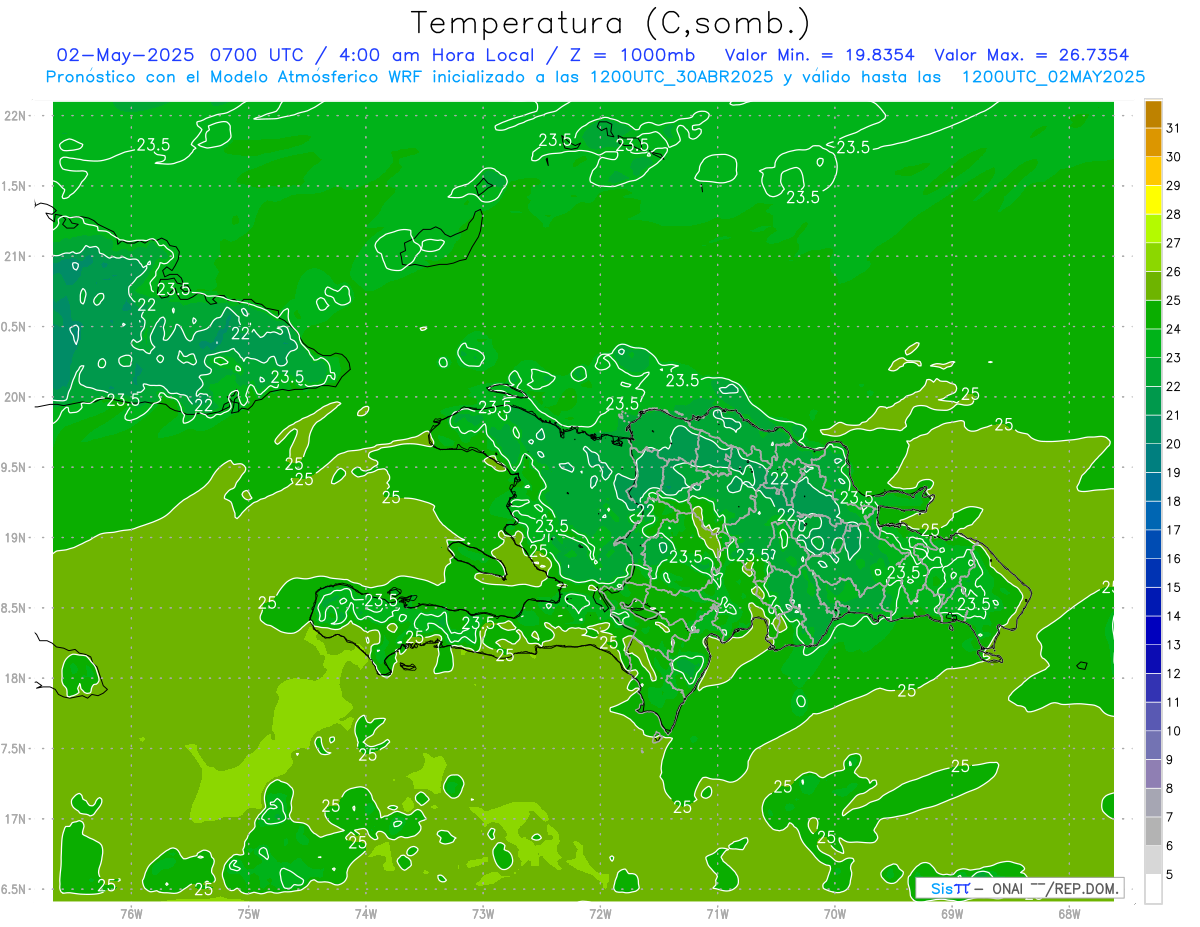Click the "18N" latitude axis label
Image resolution: width=1200 pixels, height=927 pixels.
(14, 679)
